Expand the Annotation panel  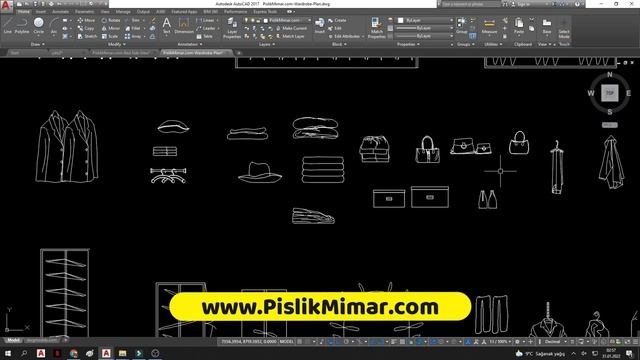pos(190,44)
